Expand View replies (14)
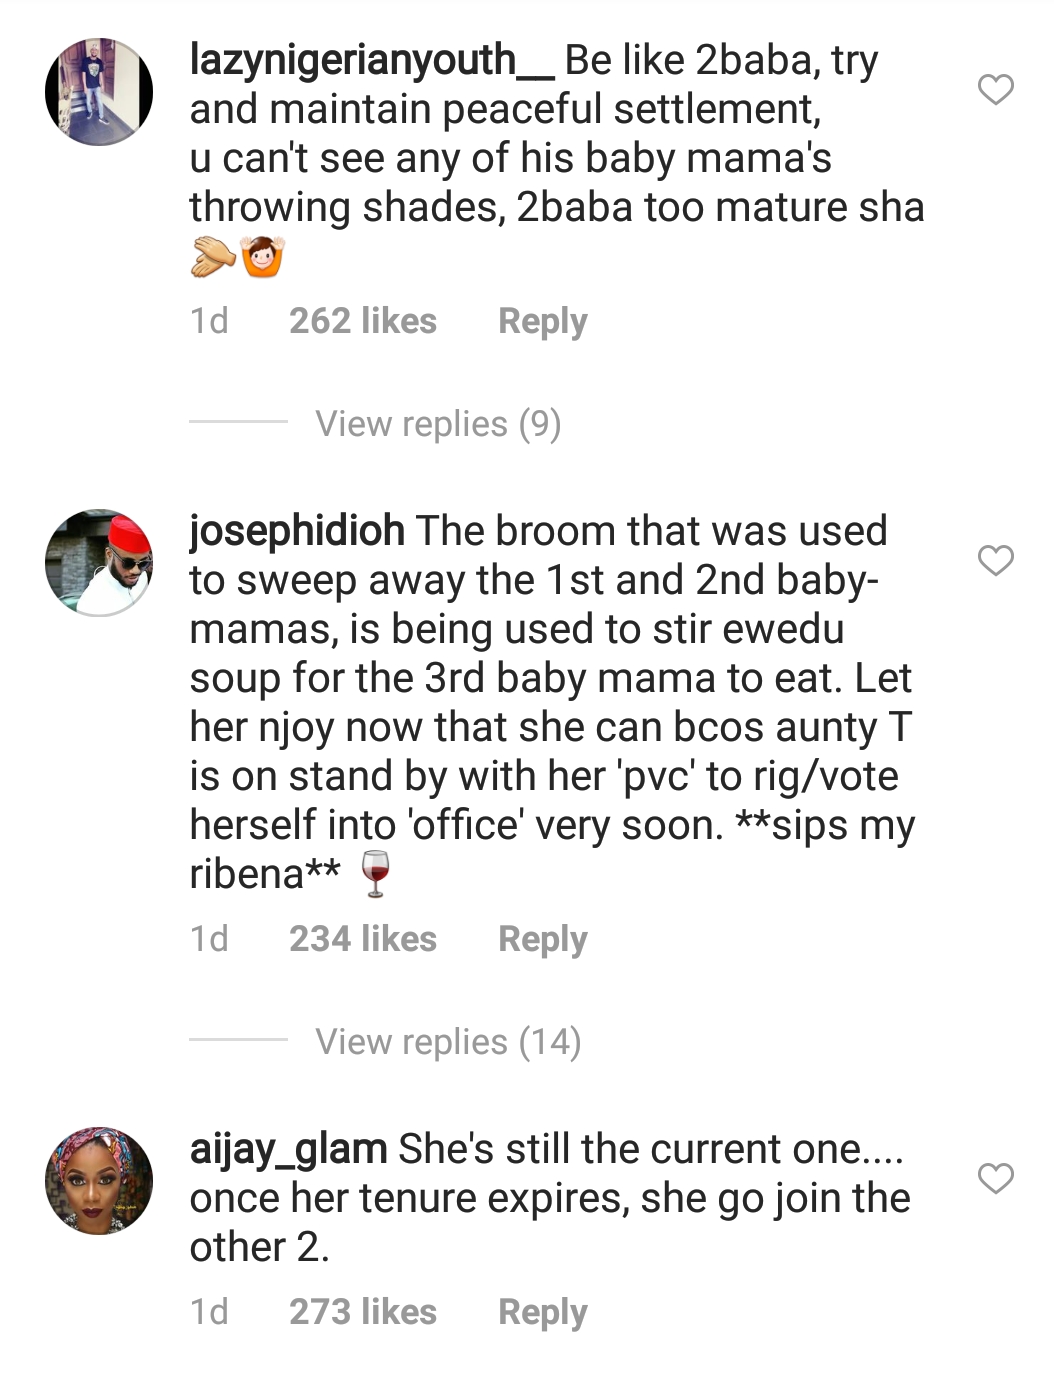Viewport: 1054px width, 1382px height. pos(448,1042)
